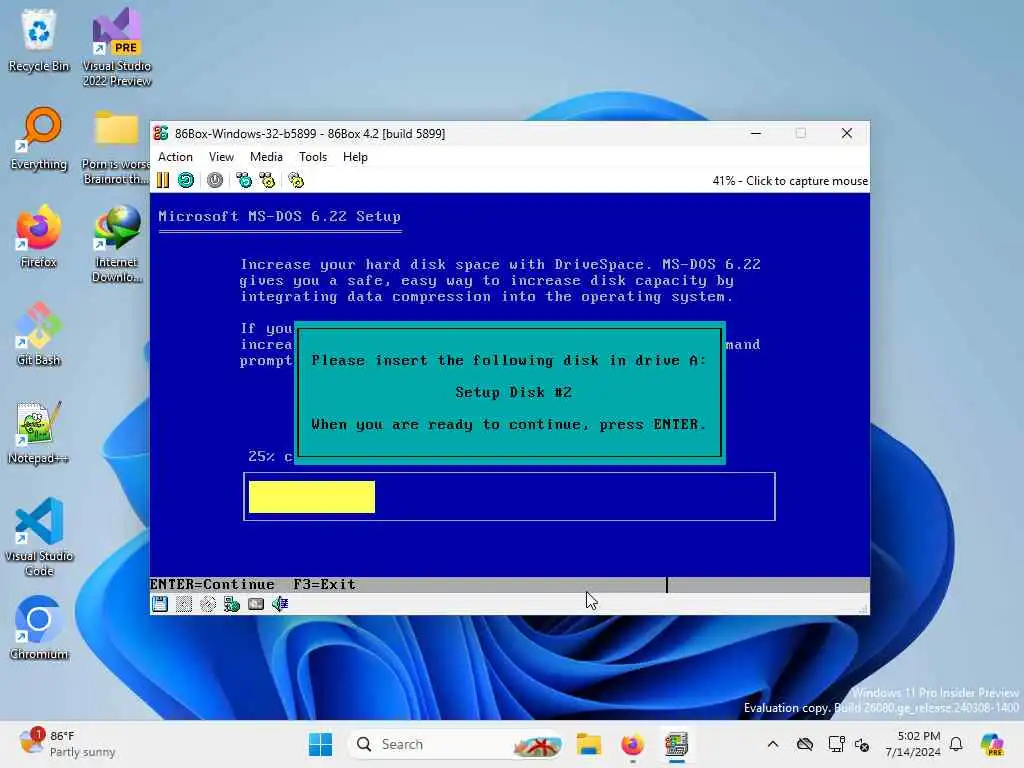The height and width of the screenshot is (768, 1024).
Task: Open the notifications bell icon
Action: (956, 744)
